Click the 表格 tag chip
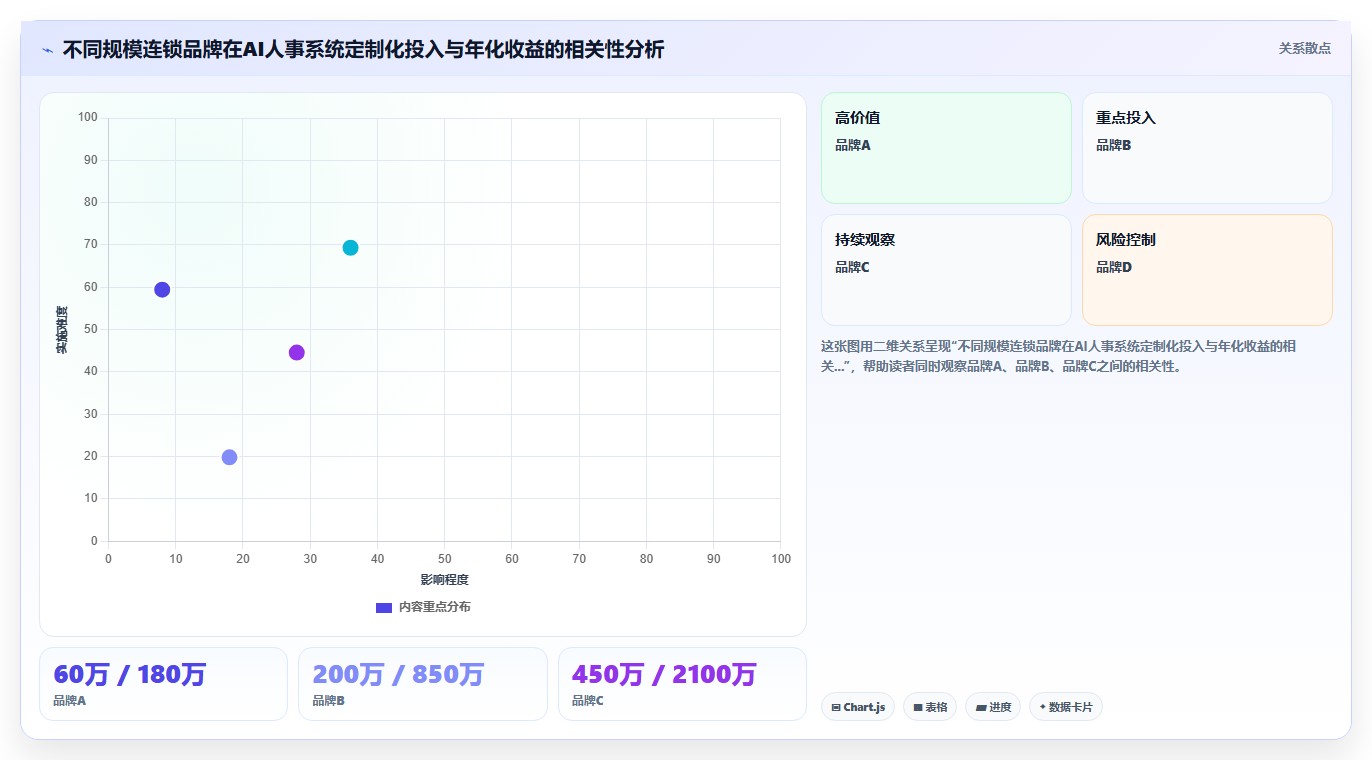The width and height of the screenshot is (1372, 760). tap(930, 707)
